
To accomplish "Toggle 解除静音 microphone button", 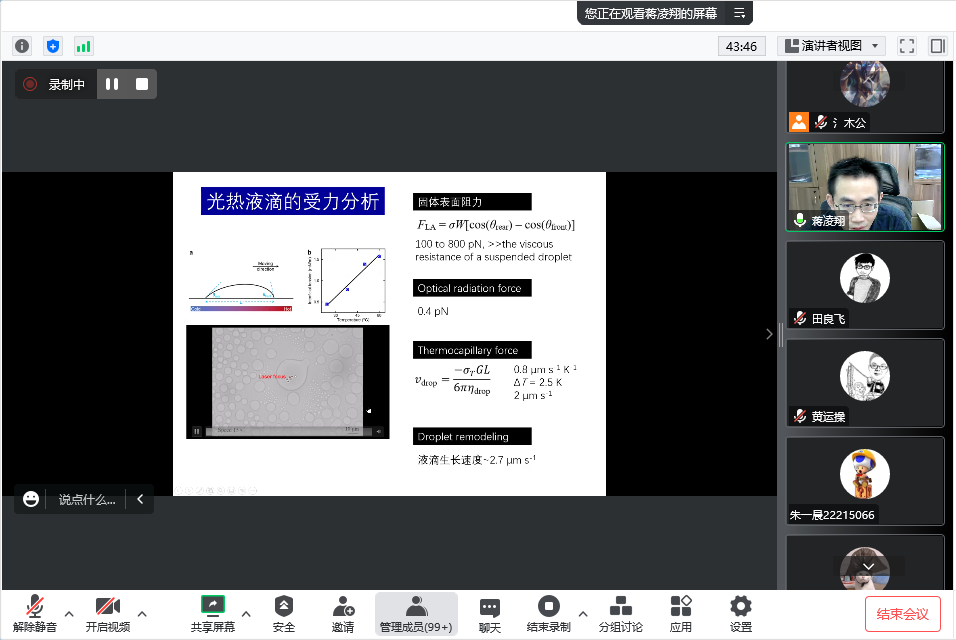I will coord(35,613).
